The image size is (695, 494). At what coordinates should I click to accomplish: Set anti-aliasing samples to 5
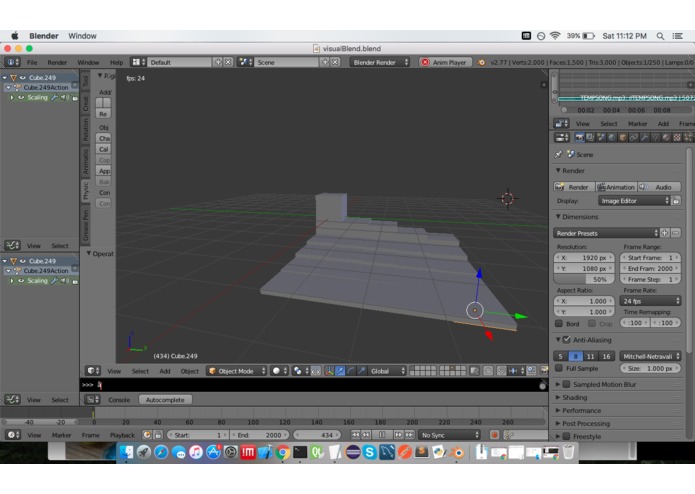click(x=560, y=356)
